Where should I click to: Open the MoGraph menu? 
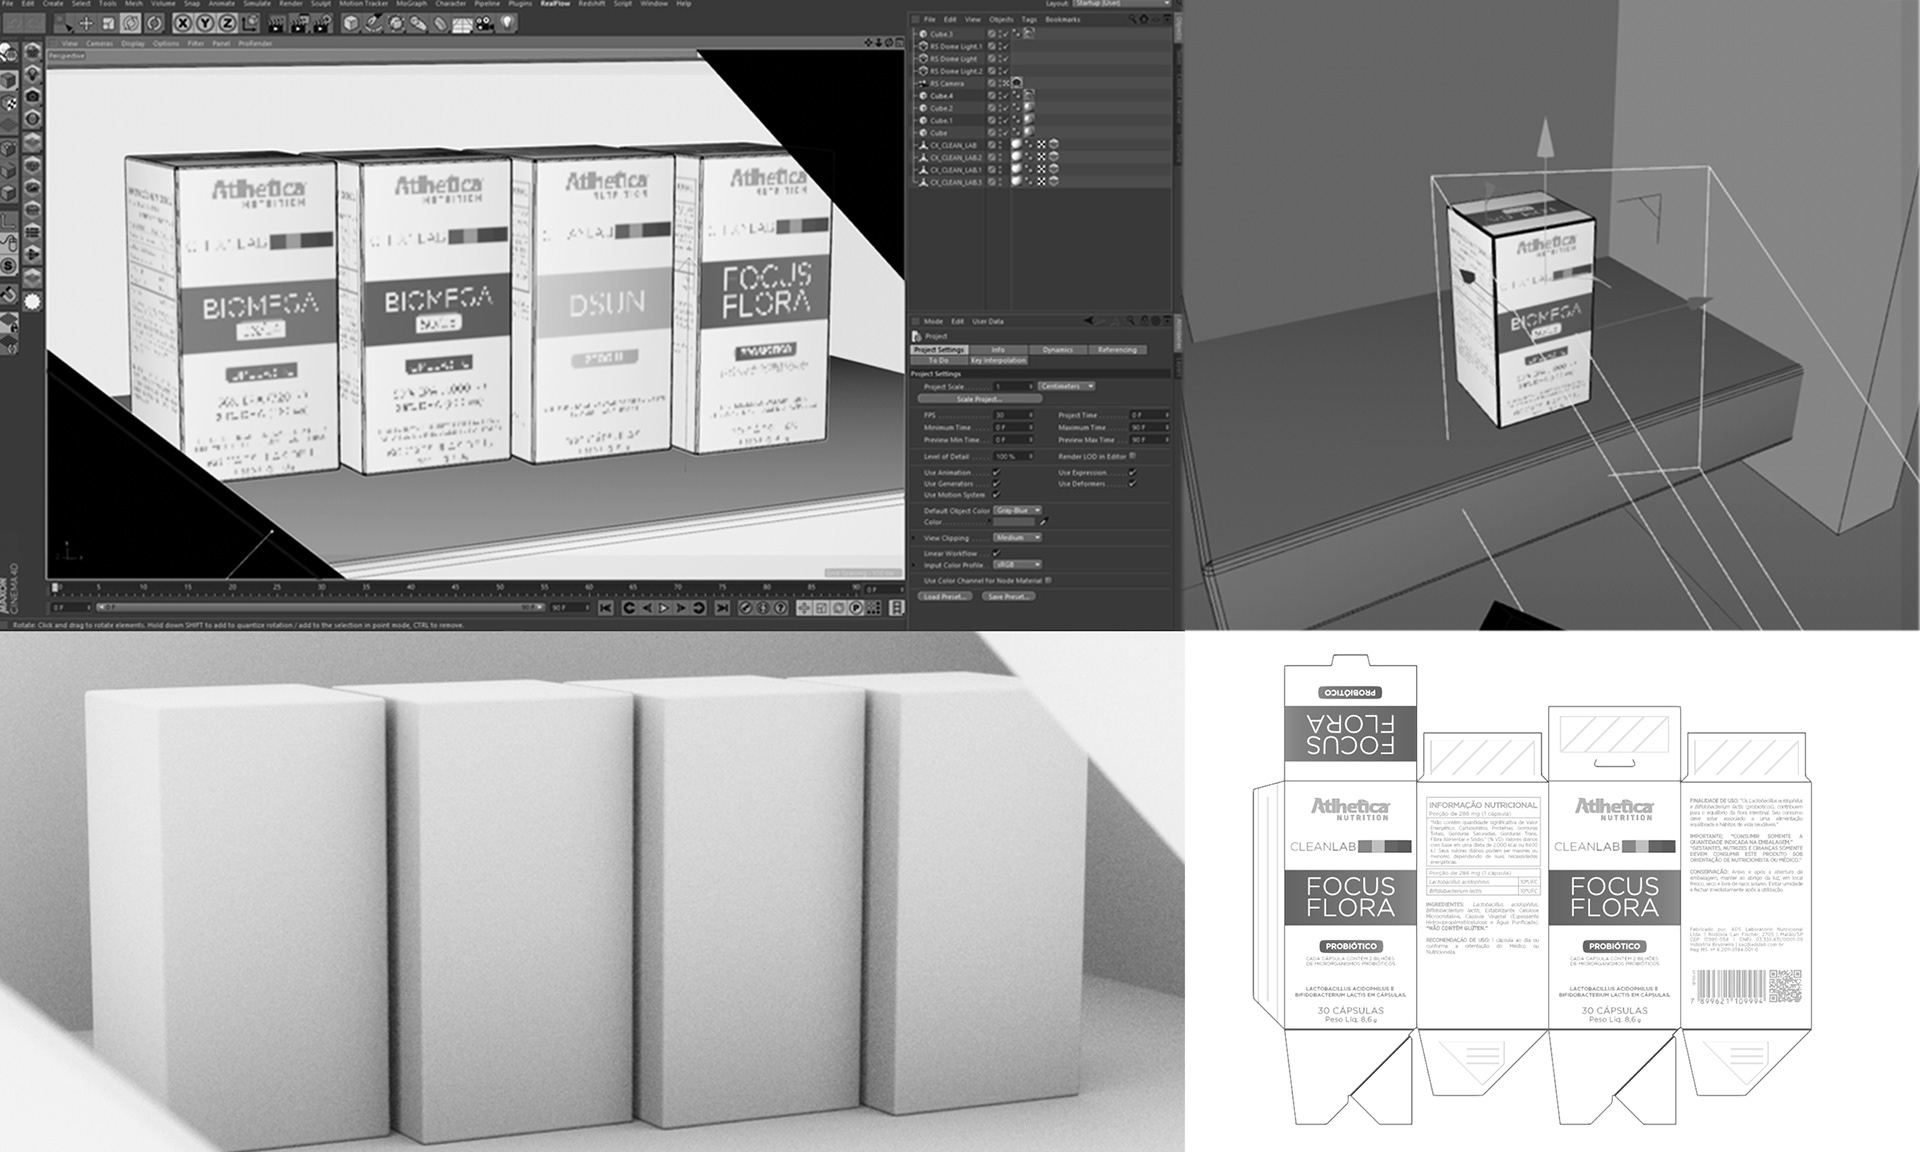411,4
